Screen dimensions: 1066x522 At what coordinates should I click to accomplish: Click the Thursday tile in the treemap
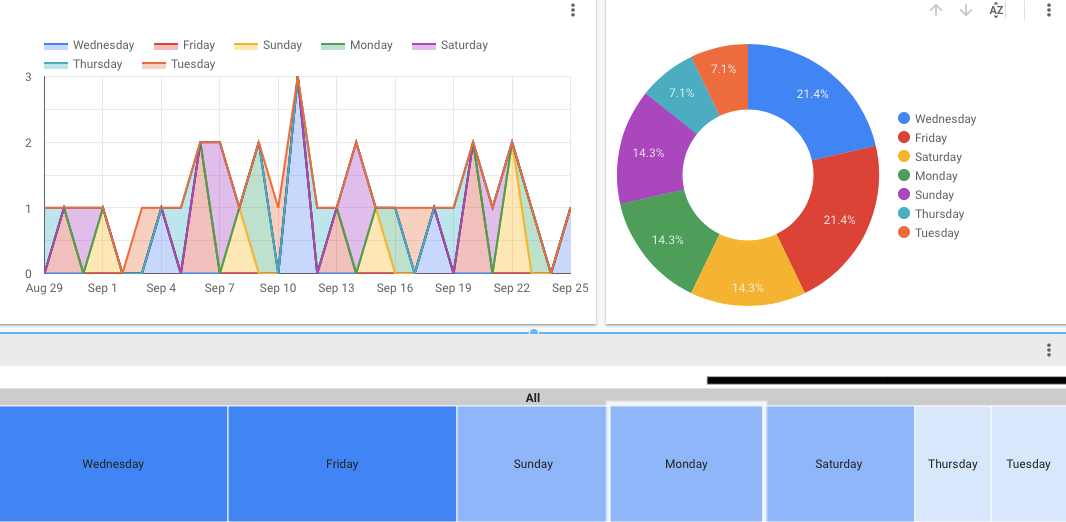[x=952, y=464]
